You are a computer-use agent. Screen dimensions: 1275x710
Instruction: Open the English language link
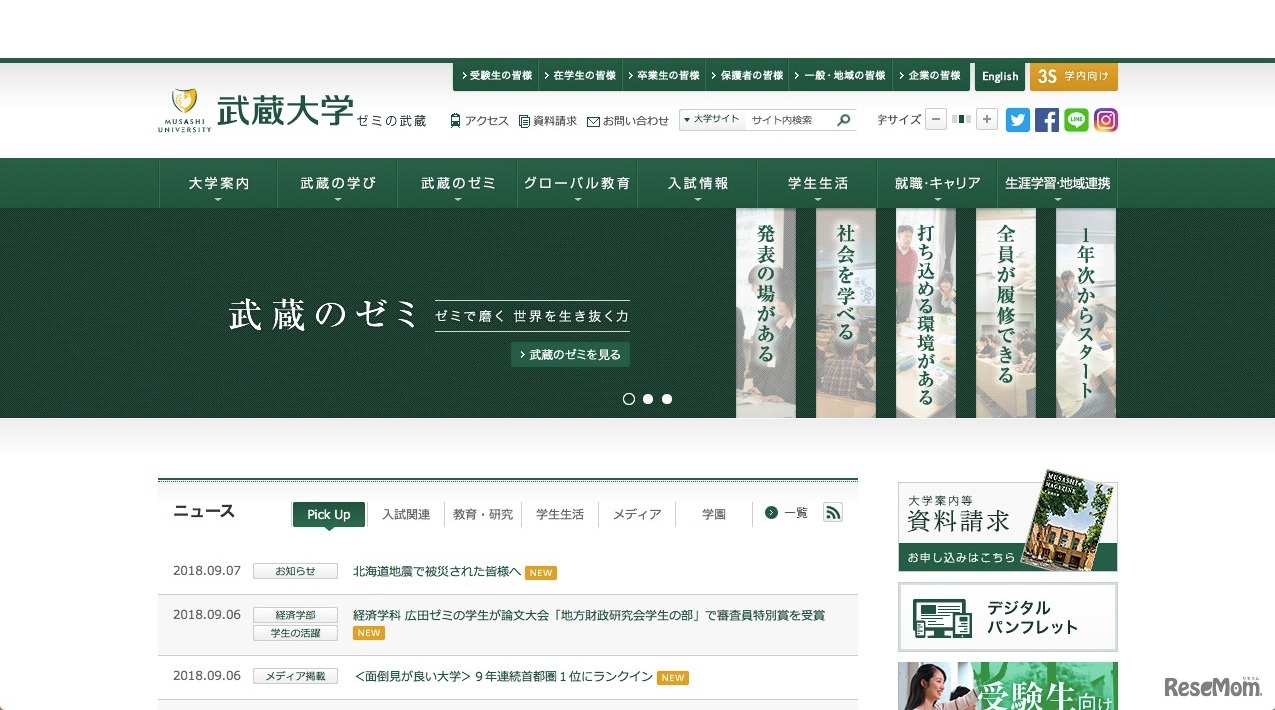(999, 77)
